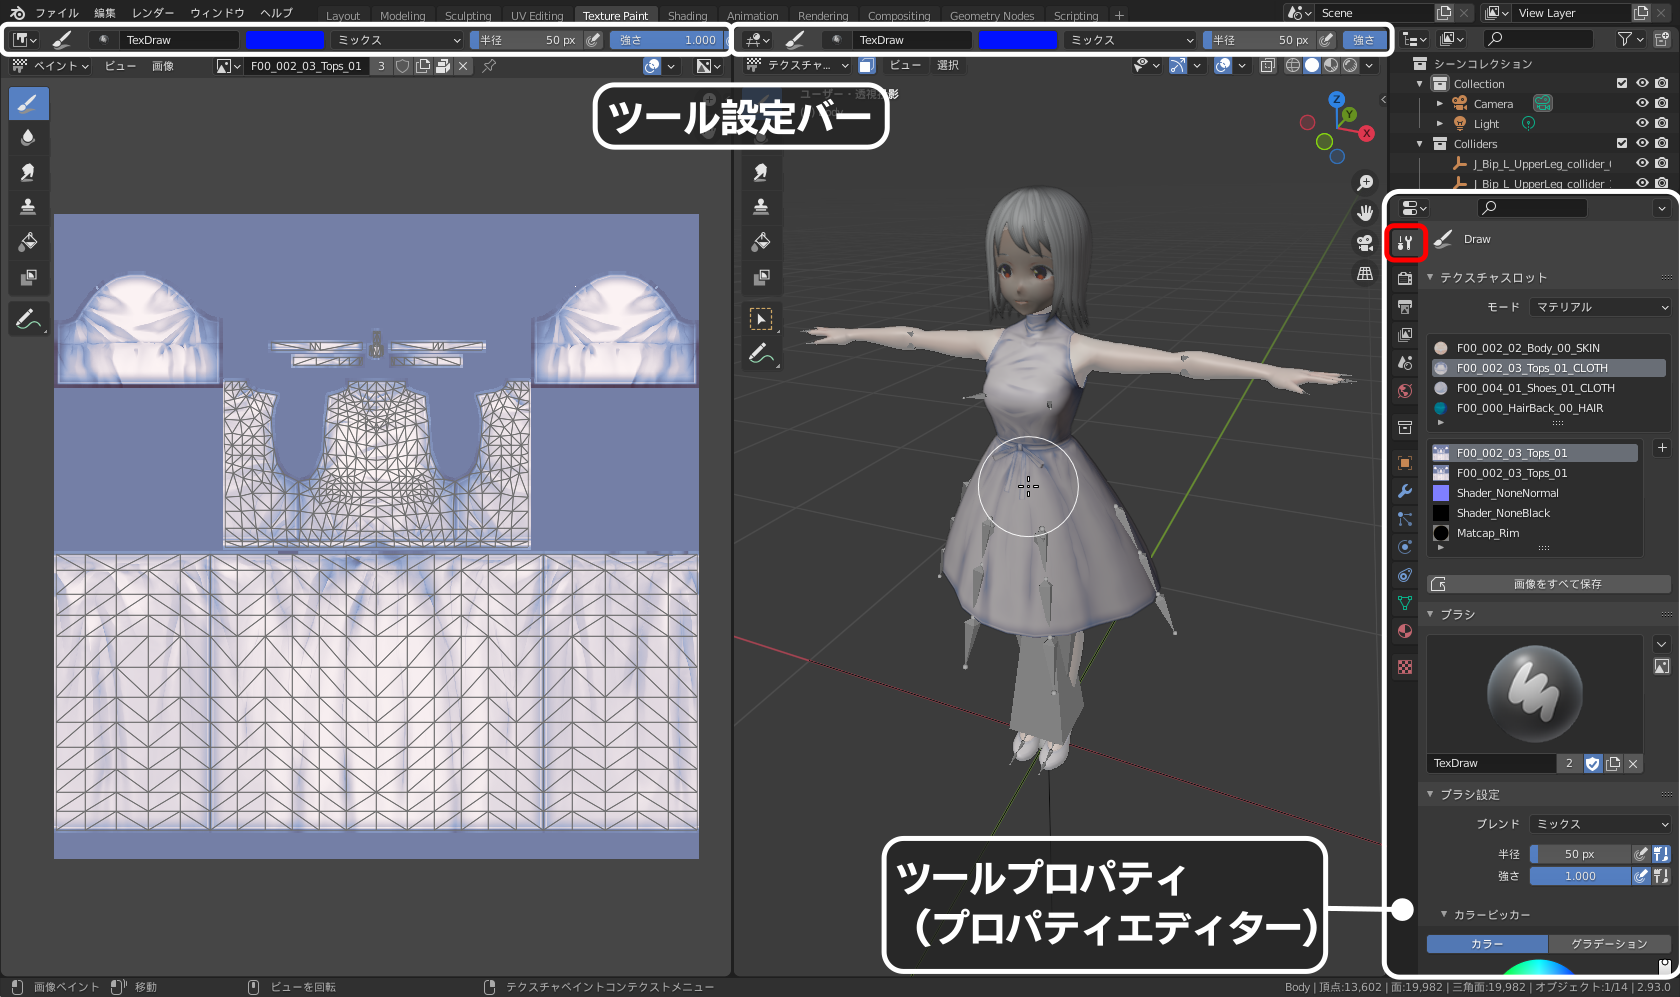Open the 編集 menu in the top bar
Image resolution: width=1680 pixels, height=997 pixels.
(x=104, y=13)
